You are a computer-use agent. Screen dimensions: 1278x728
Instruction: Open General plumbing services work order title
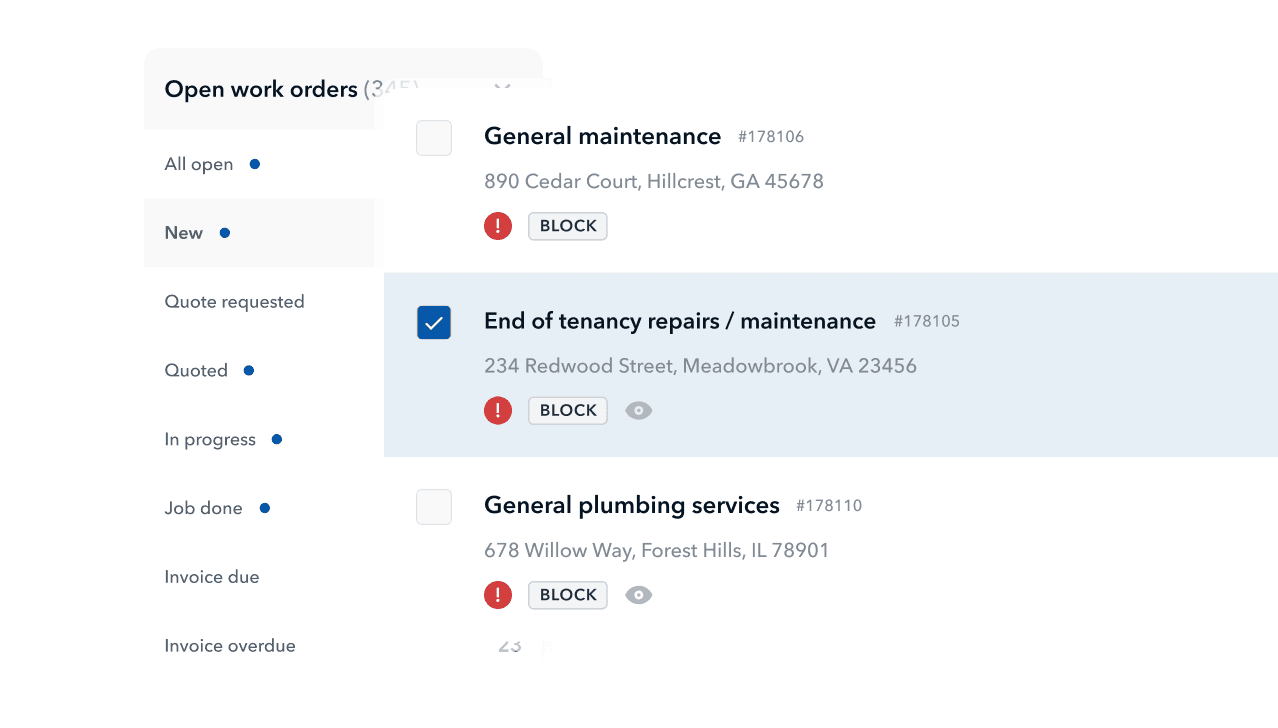632,505
